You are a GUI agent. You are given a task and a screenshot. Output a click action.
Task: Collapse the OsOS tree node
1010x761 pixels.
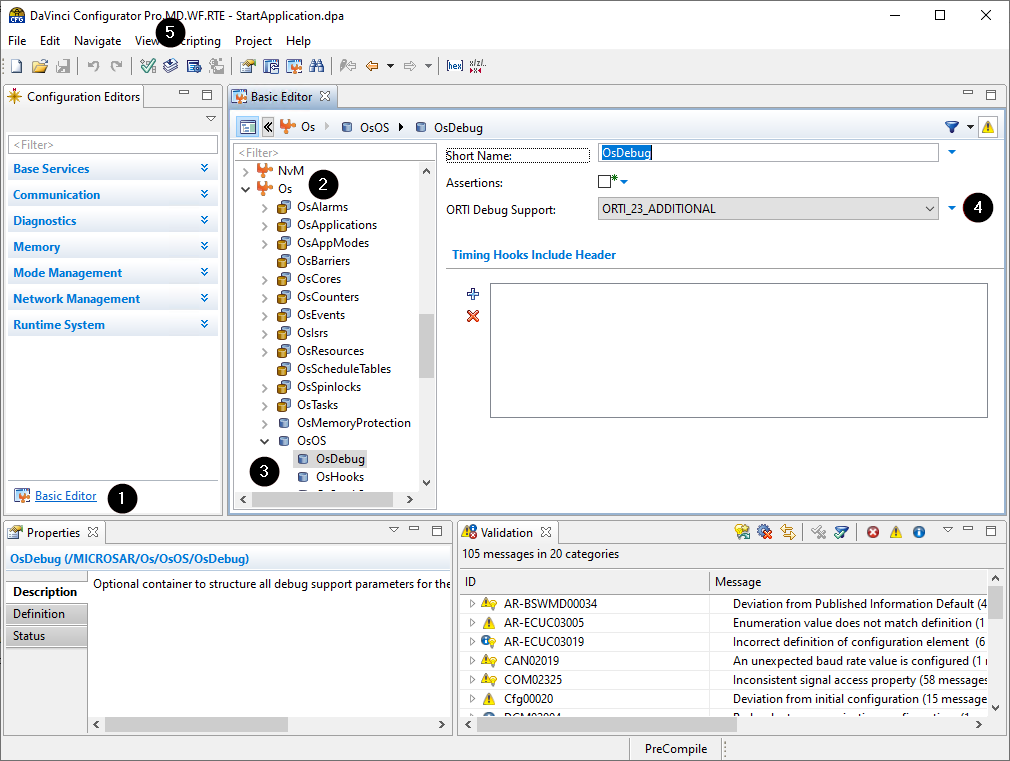tap(265, 441)
